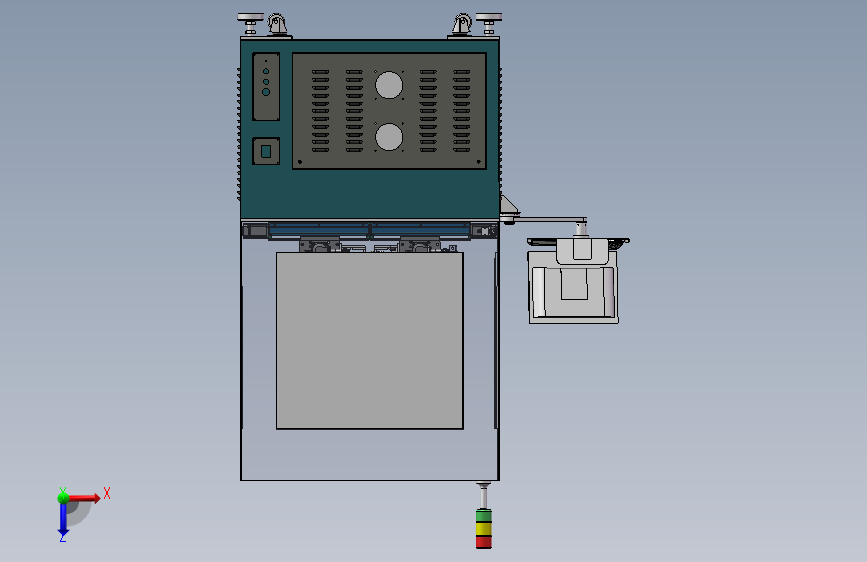The image size is (867, 562).
Task: Select the large gray square panel in the model
Action: 370,340
